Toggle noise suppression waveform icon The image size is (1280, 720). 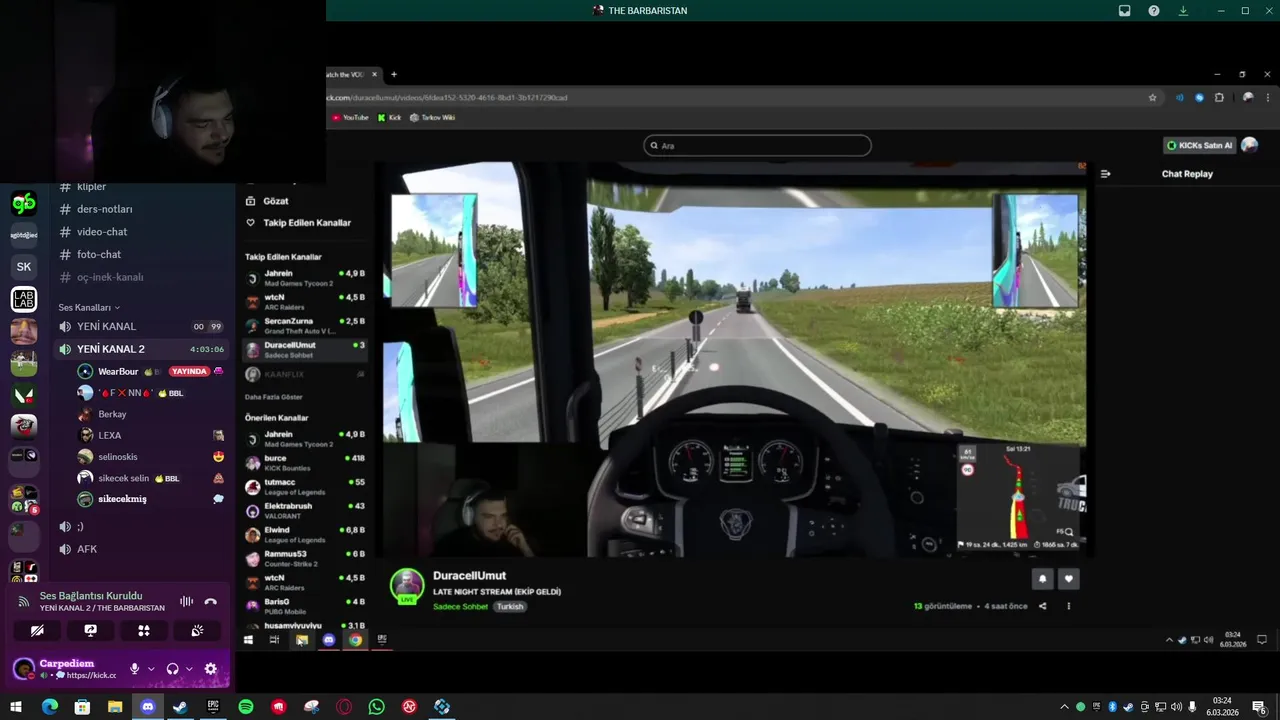[x=186, y=601]
